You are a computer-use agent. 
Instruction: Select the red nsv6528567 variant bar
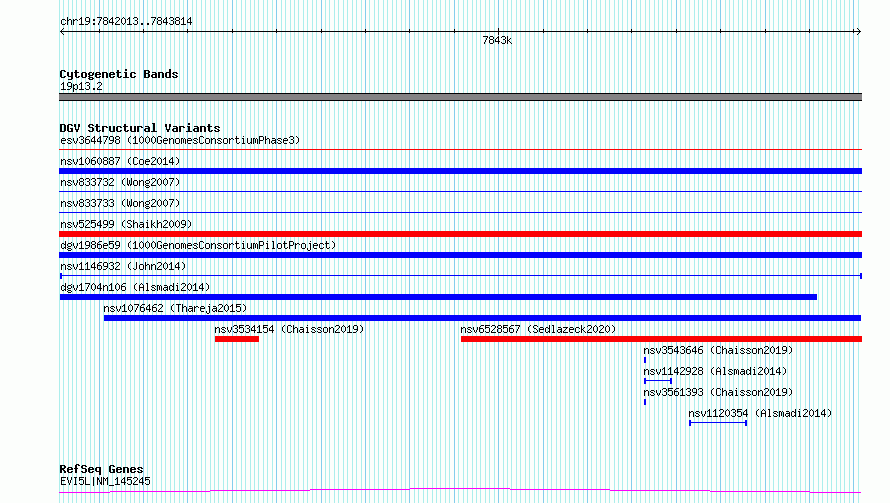(661, 339)
